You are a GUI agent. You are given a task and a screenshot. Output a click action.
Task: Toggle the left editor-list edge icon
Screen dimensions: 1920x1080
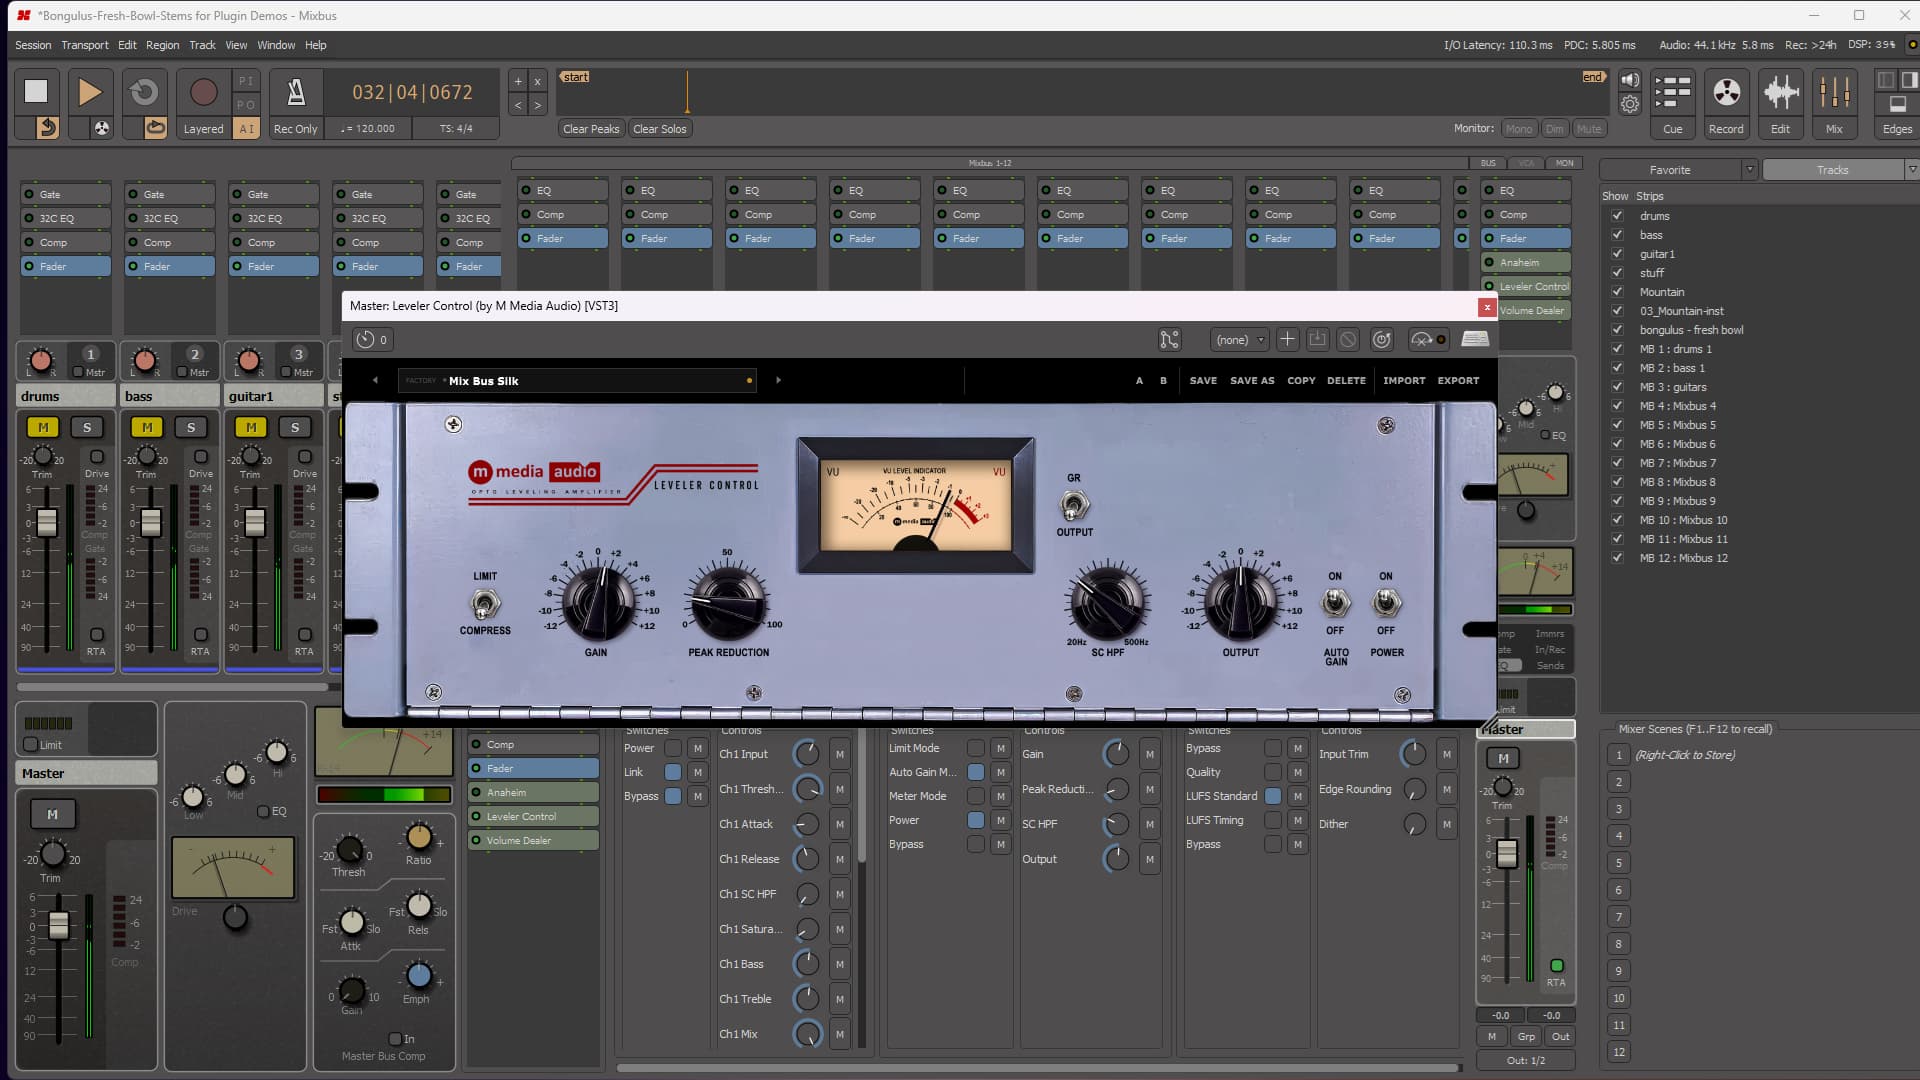(1886, 80)
